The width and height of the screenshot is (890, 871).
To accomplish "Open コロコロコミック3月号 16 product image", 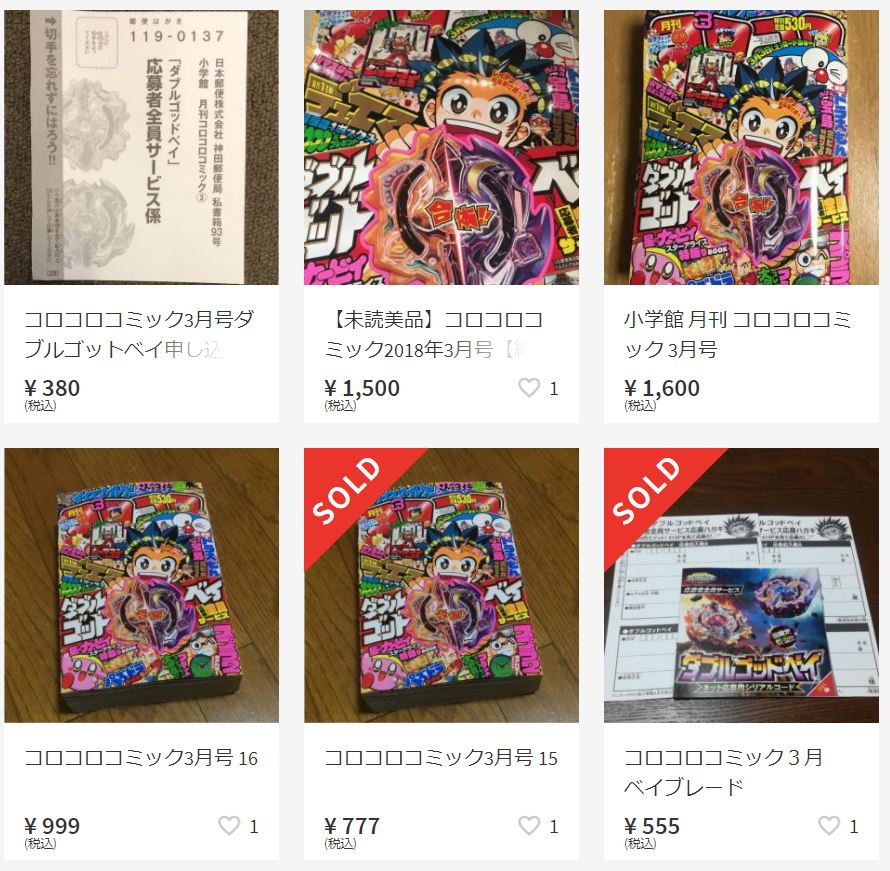I will (141, 585).
